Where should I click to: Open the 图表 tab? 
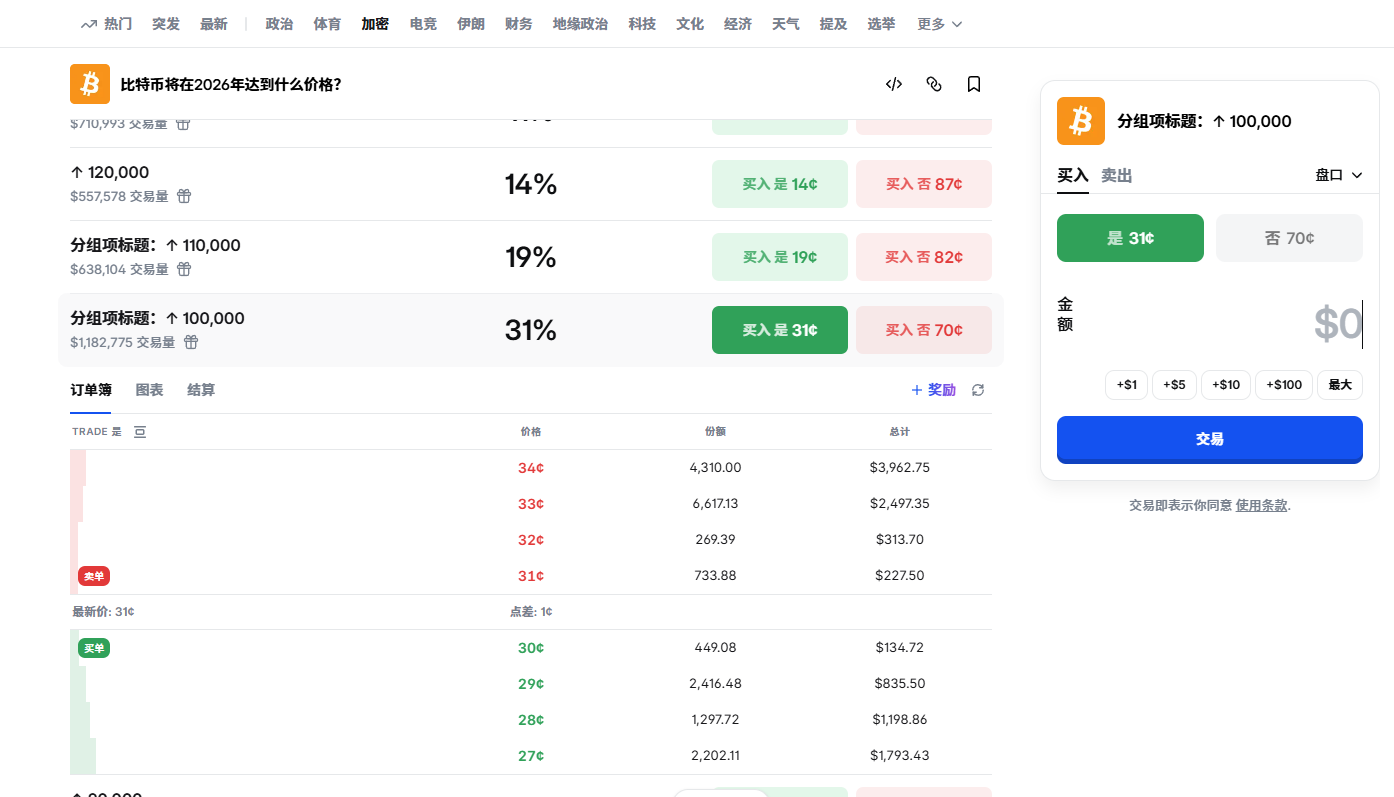coord(150,390)
